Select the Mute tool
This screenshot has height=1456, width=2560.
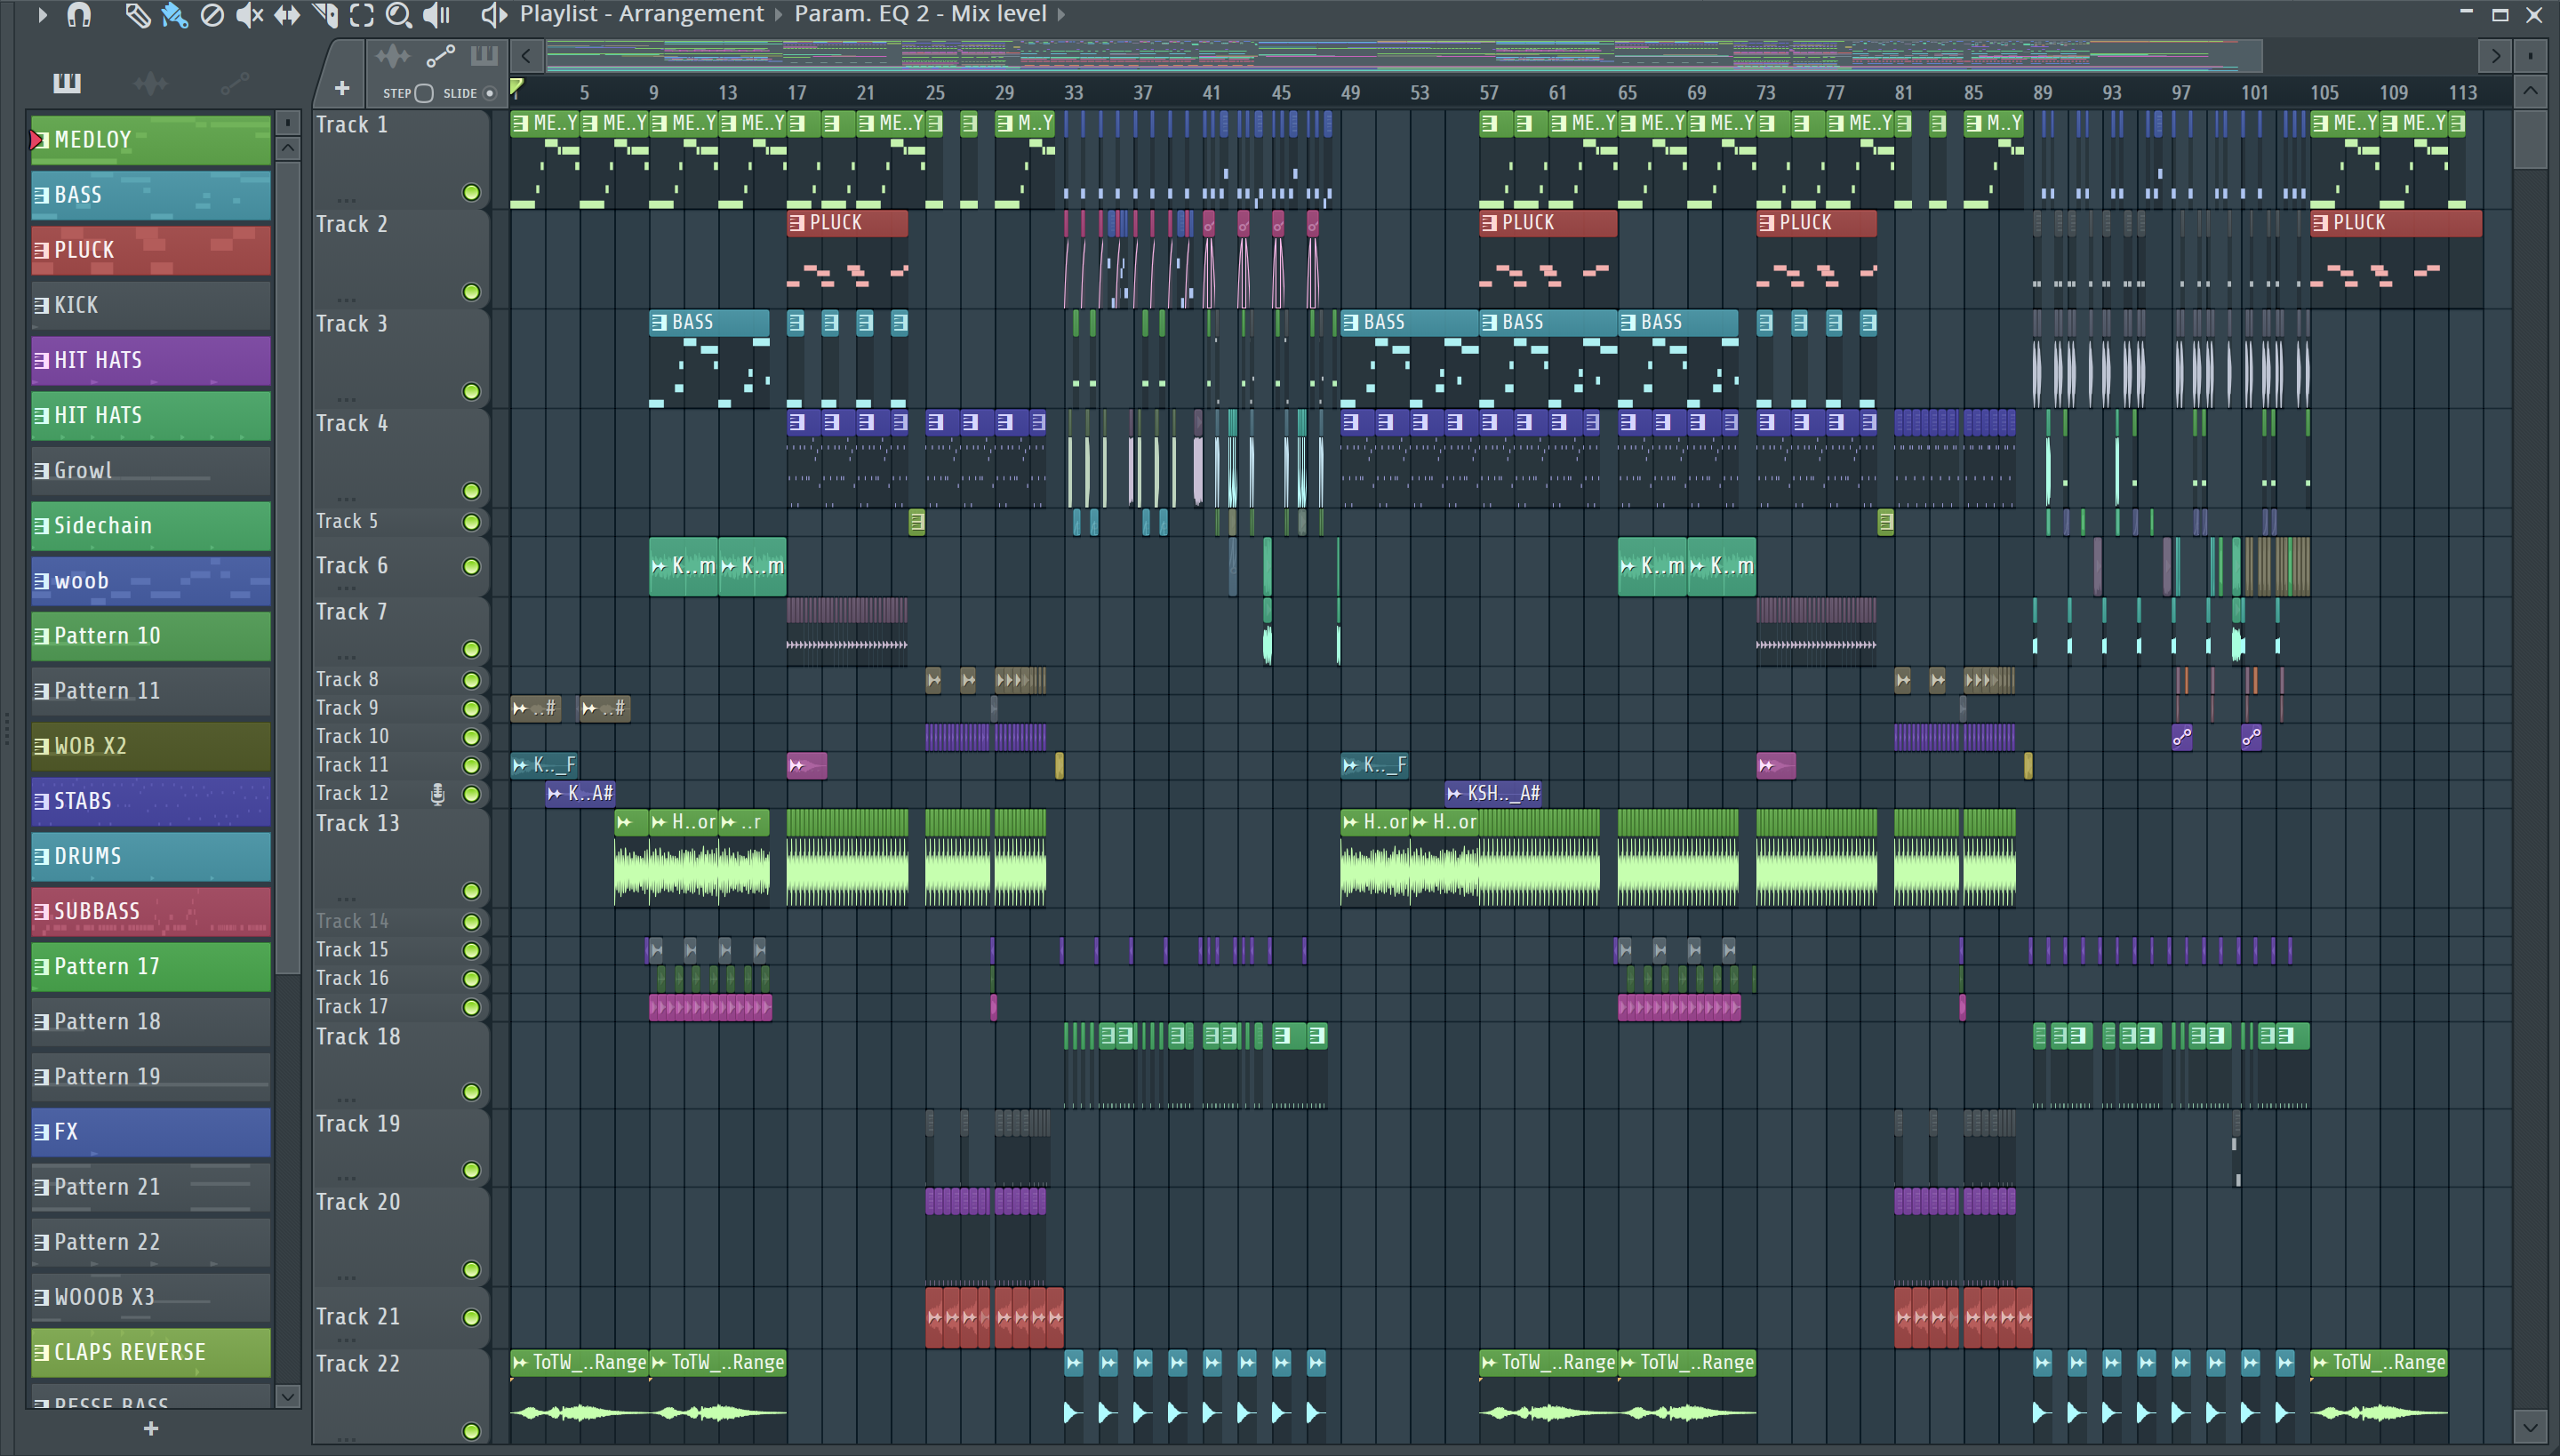pyautogui.click(x=249, y=14)
